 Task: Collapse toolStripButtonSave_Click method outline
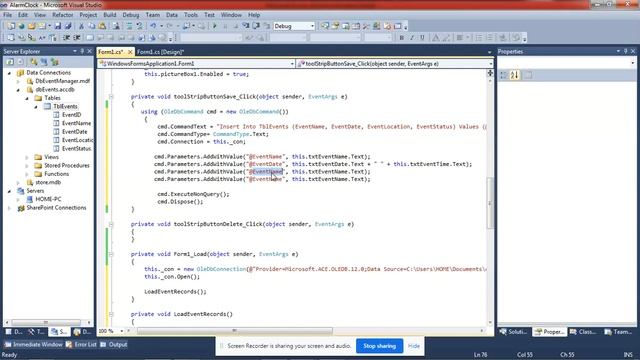(111, 97)
